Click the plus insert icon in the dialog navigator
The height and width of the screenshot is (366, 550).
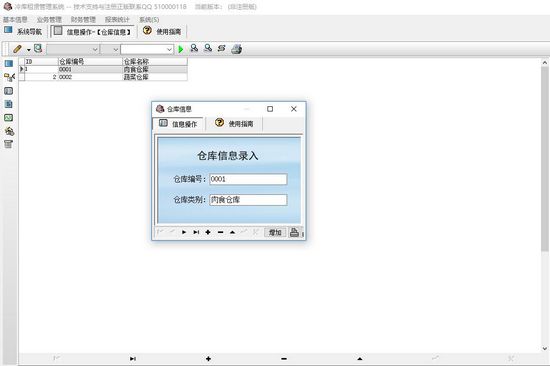coord(208,232)
